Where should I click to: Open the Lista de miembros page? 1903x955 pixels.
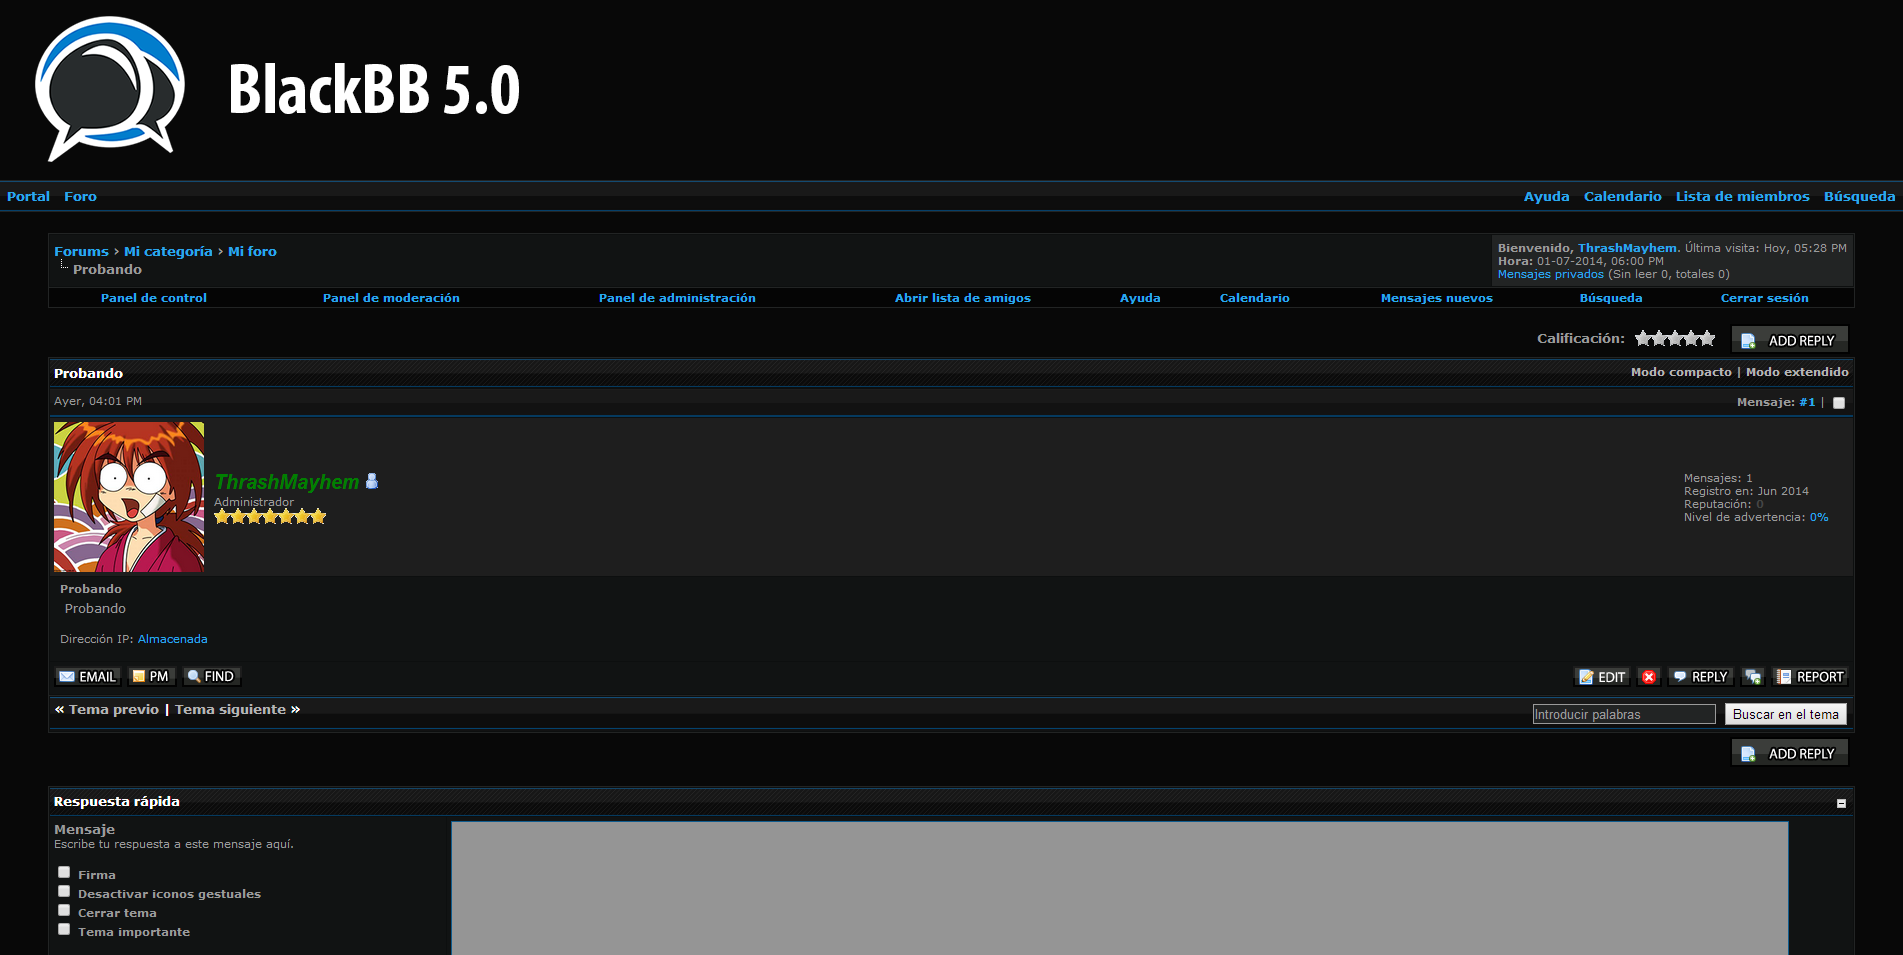click(1742, 196)
